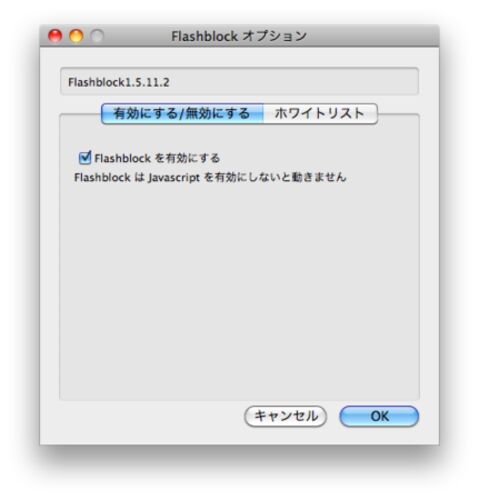Click the Flashblock1.5.11.2 version box

[x=239, y=82]
